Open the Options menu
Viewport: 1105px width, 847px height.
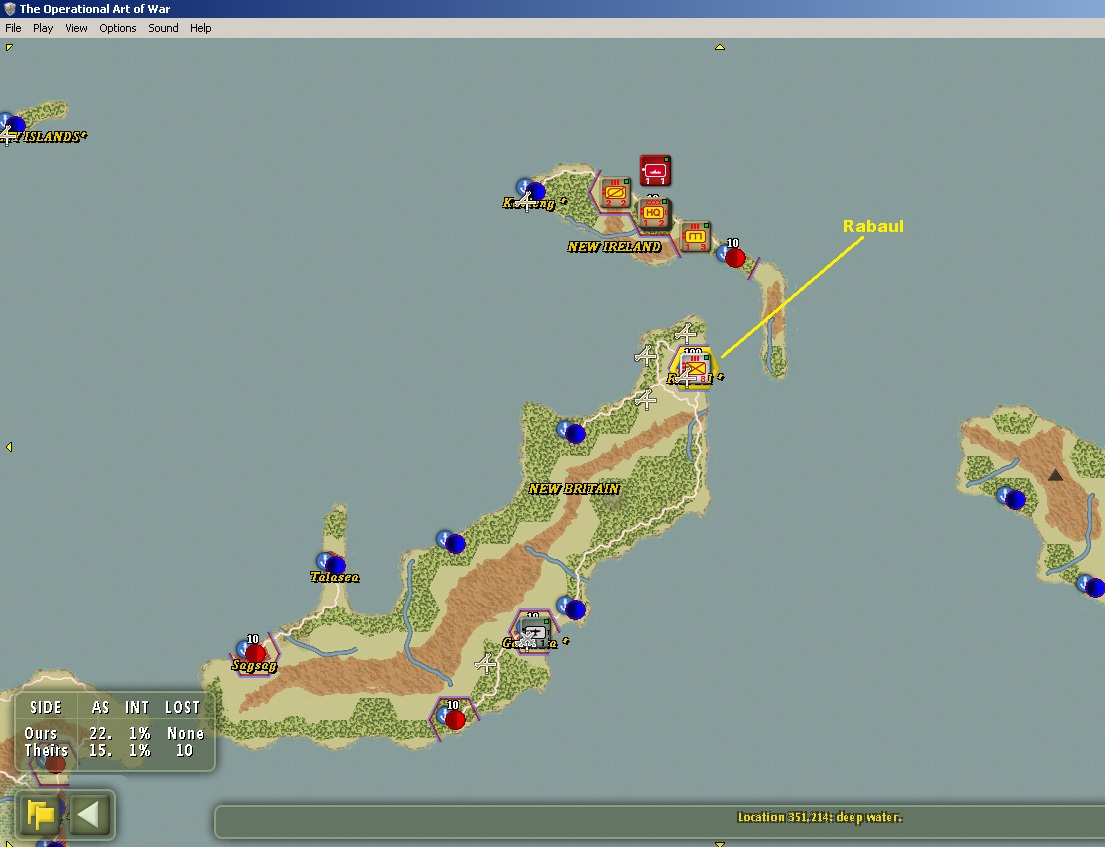118,28
